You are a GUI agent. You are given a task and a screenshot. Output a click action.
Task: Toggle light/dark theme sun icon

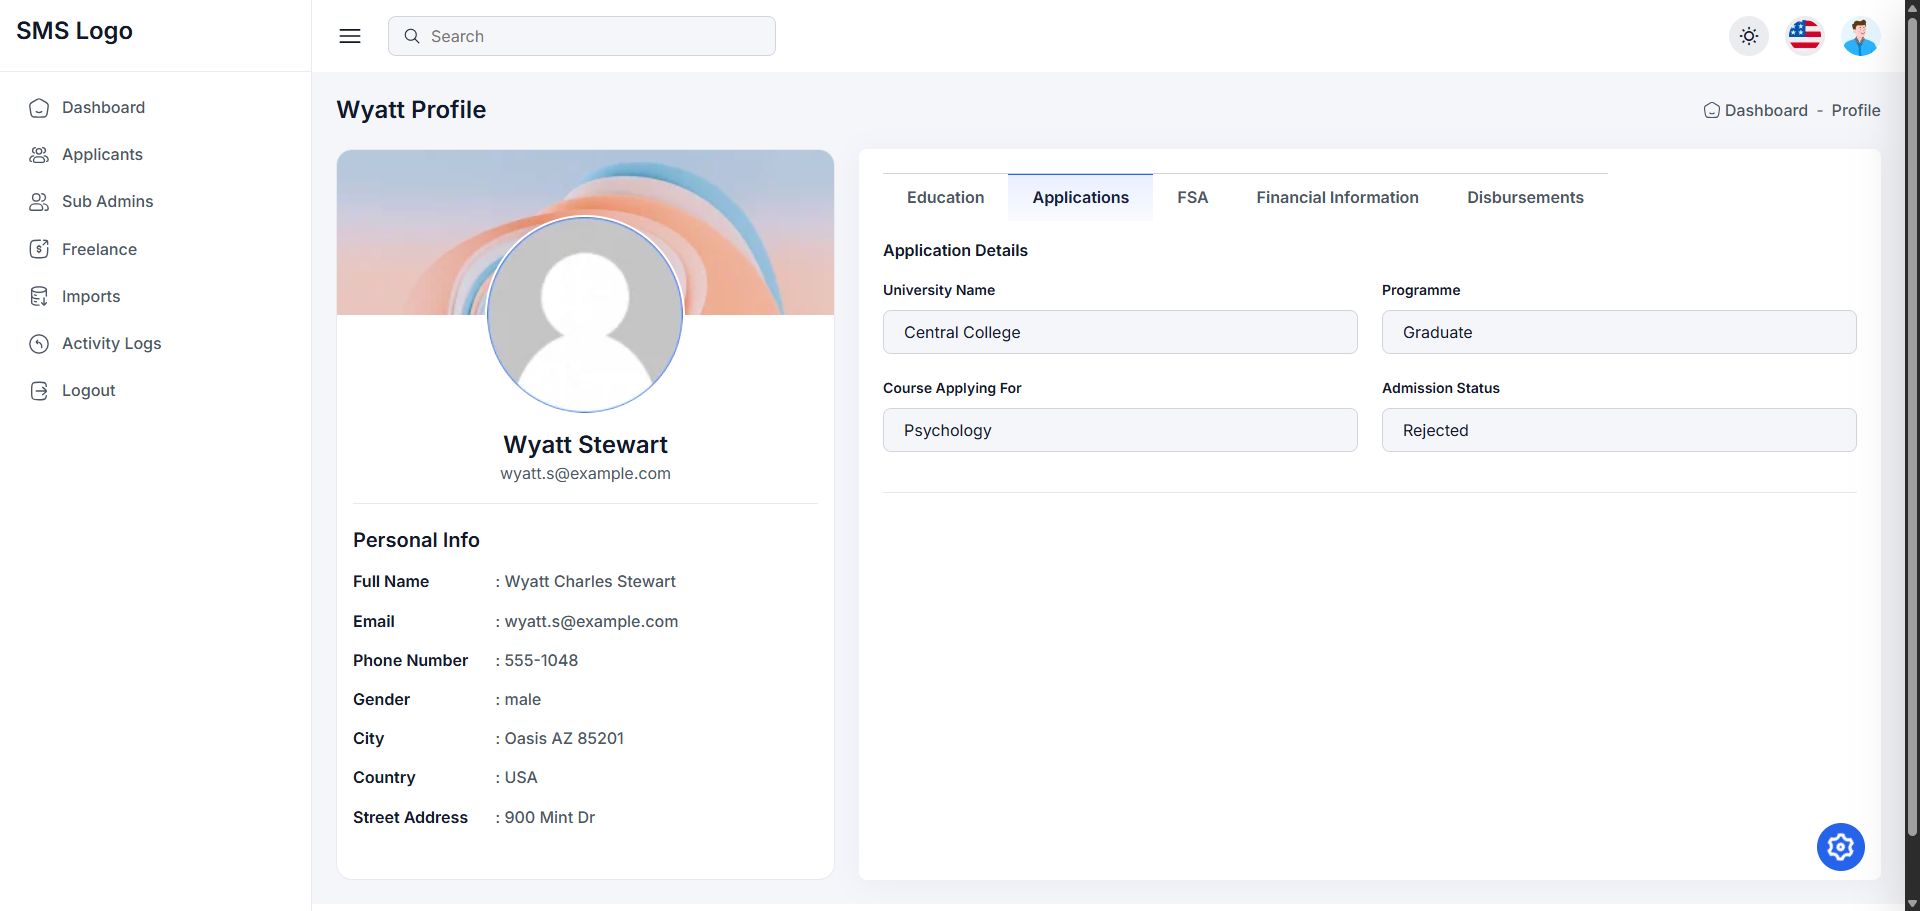click(x=1748, y=36)
